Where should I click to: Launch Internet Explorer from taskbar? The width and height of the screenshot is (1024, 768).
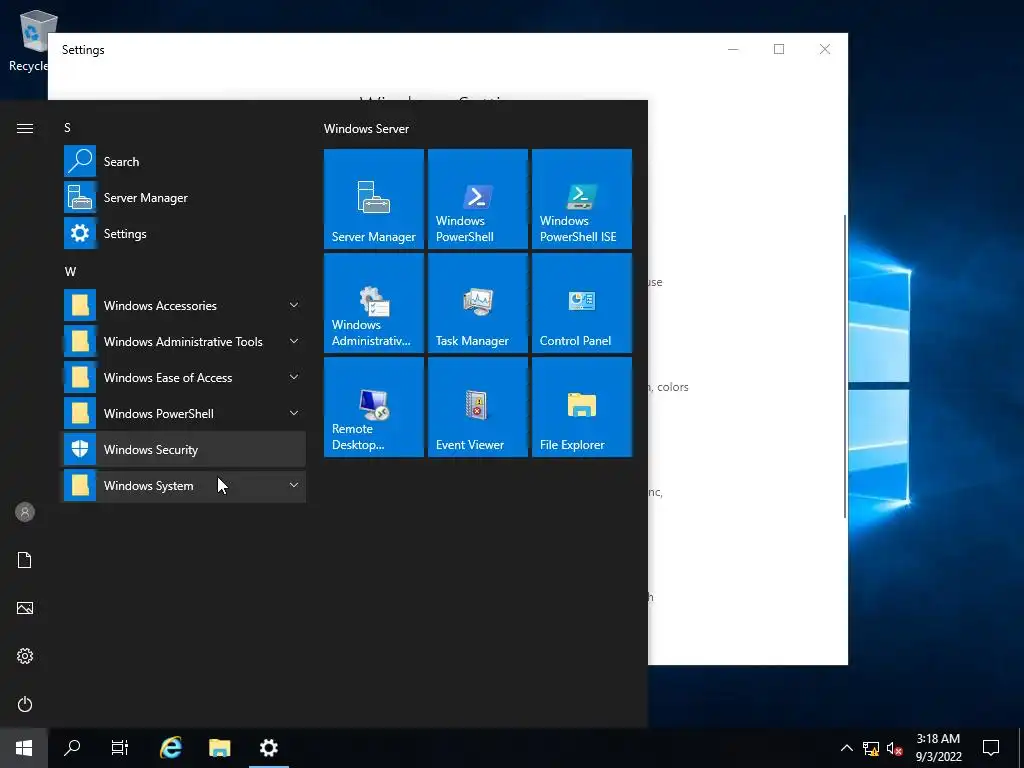(171, 748)
